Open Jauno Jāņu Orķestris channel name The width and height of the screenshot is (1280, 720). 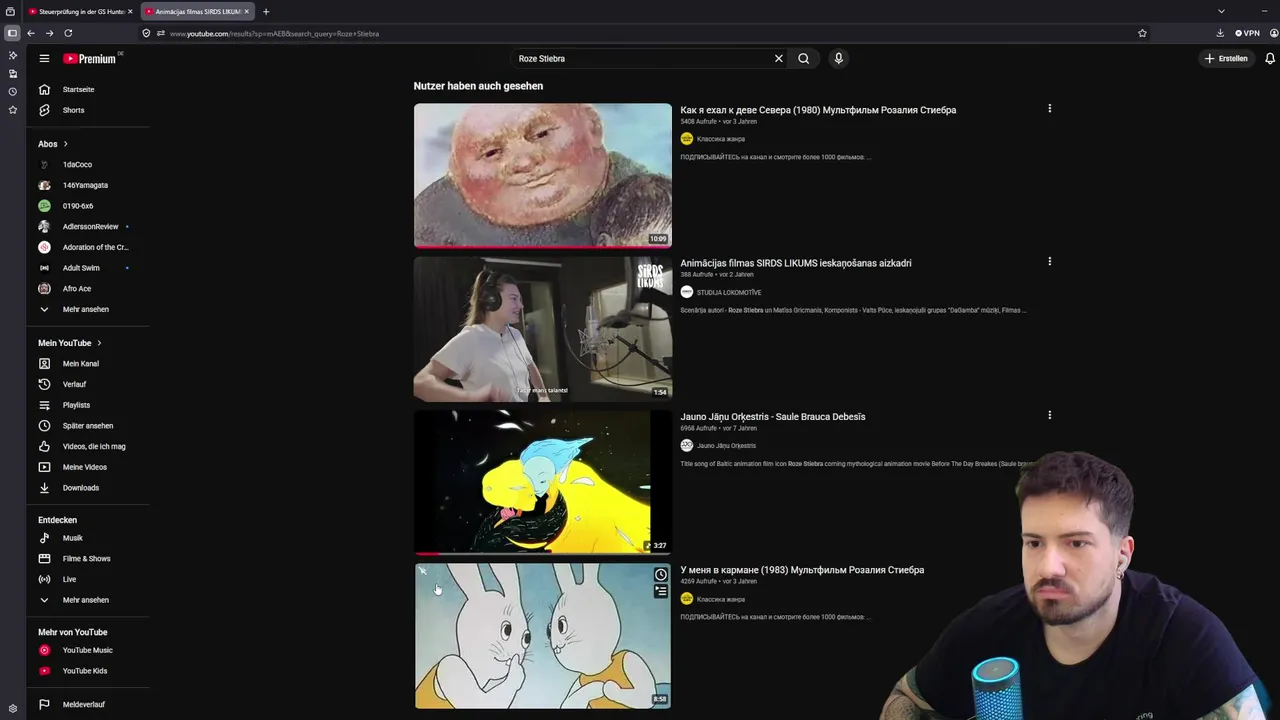click(x=726, y=446)
